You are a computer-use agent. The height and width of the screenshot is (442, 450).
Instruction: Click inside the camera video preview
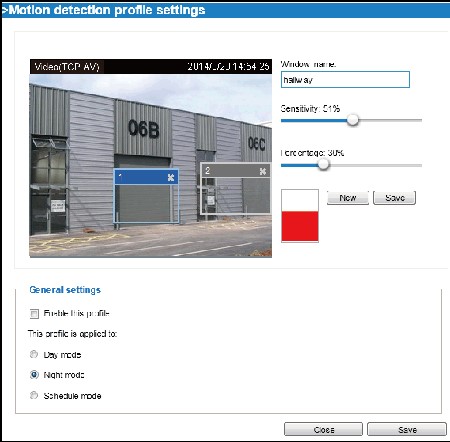click(x=151, y=165)
